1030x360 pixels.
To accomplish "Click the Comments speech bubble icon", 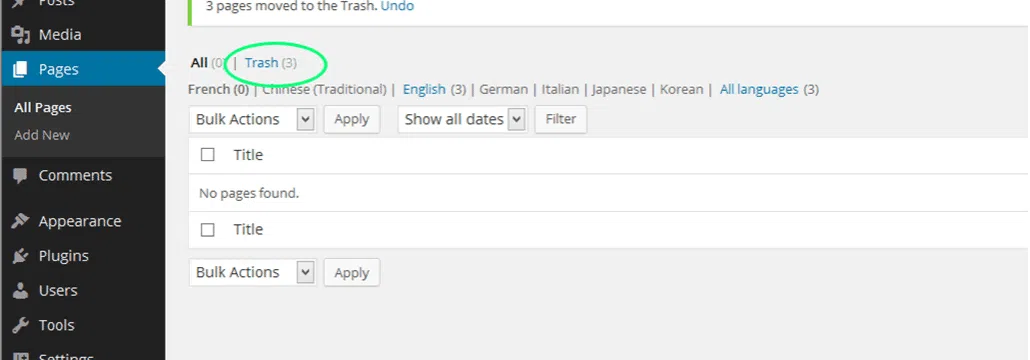I will [21, 175].
